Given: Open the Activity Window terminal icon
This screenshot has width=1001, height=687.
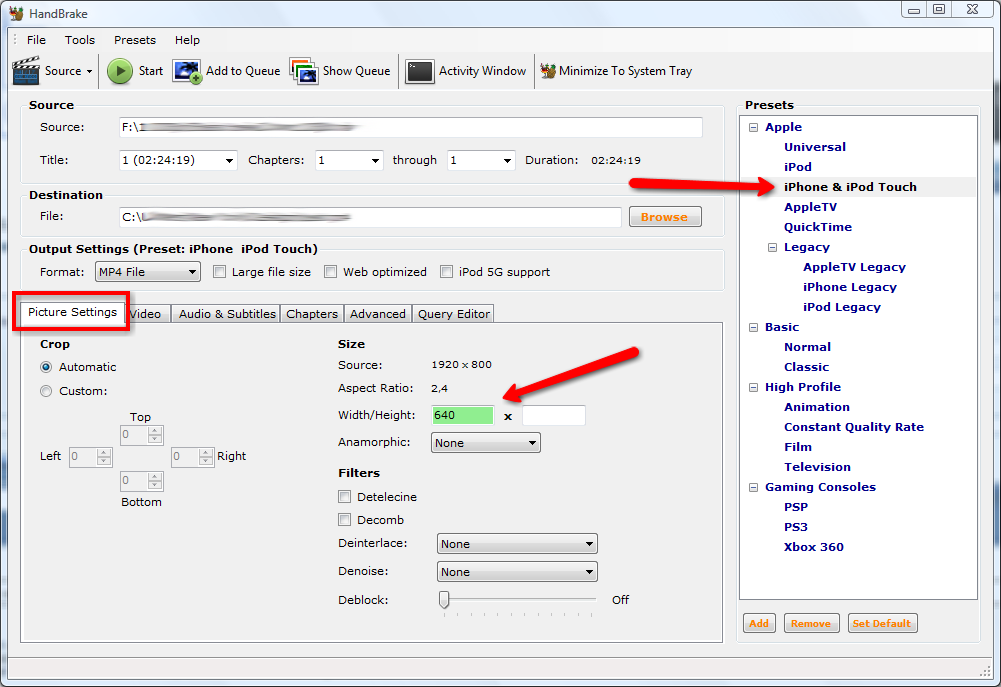Looking at the screenshot, I should tap(419, 71).
